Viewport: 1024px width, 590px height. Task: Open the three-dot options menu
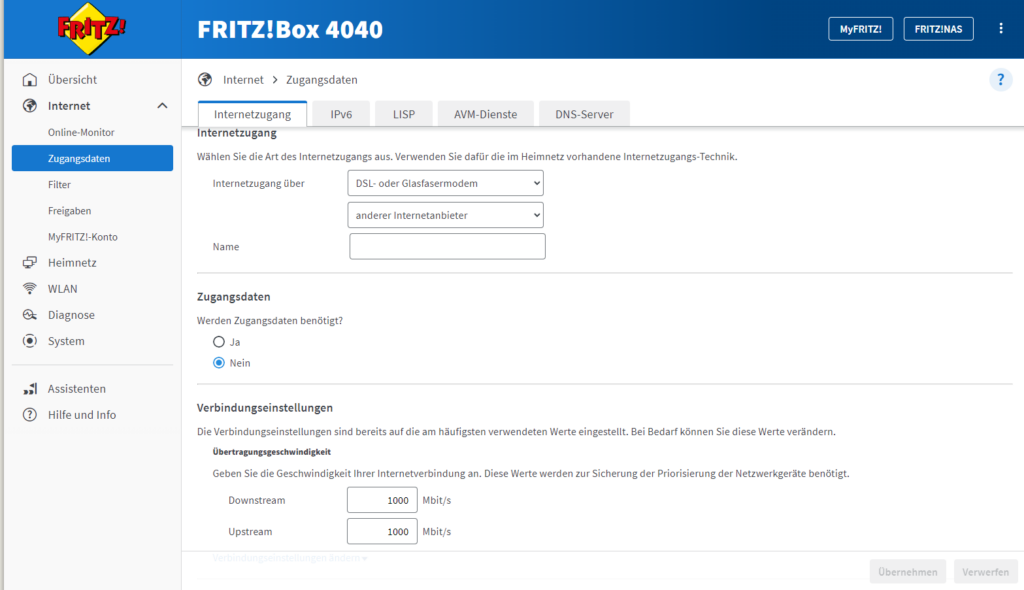click(x=1000, y=29)
